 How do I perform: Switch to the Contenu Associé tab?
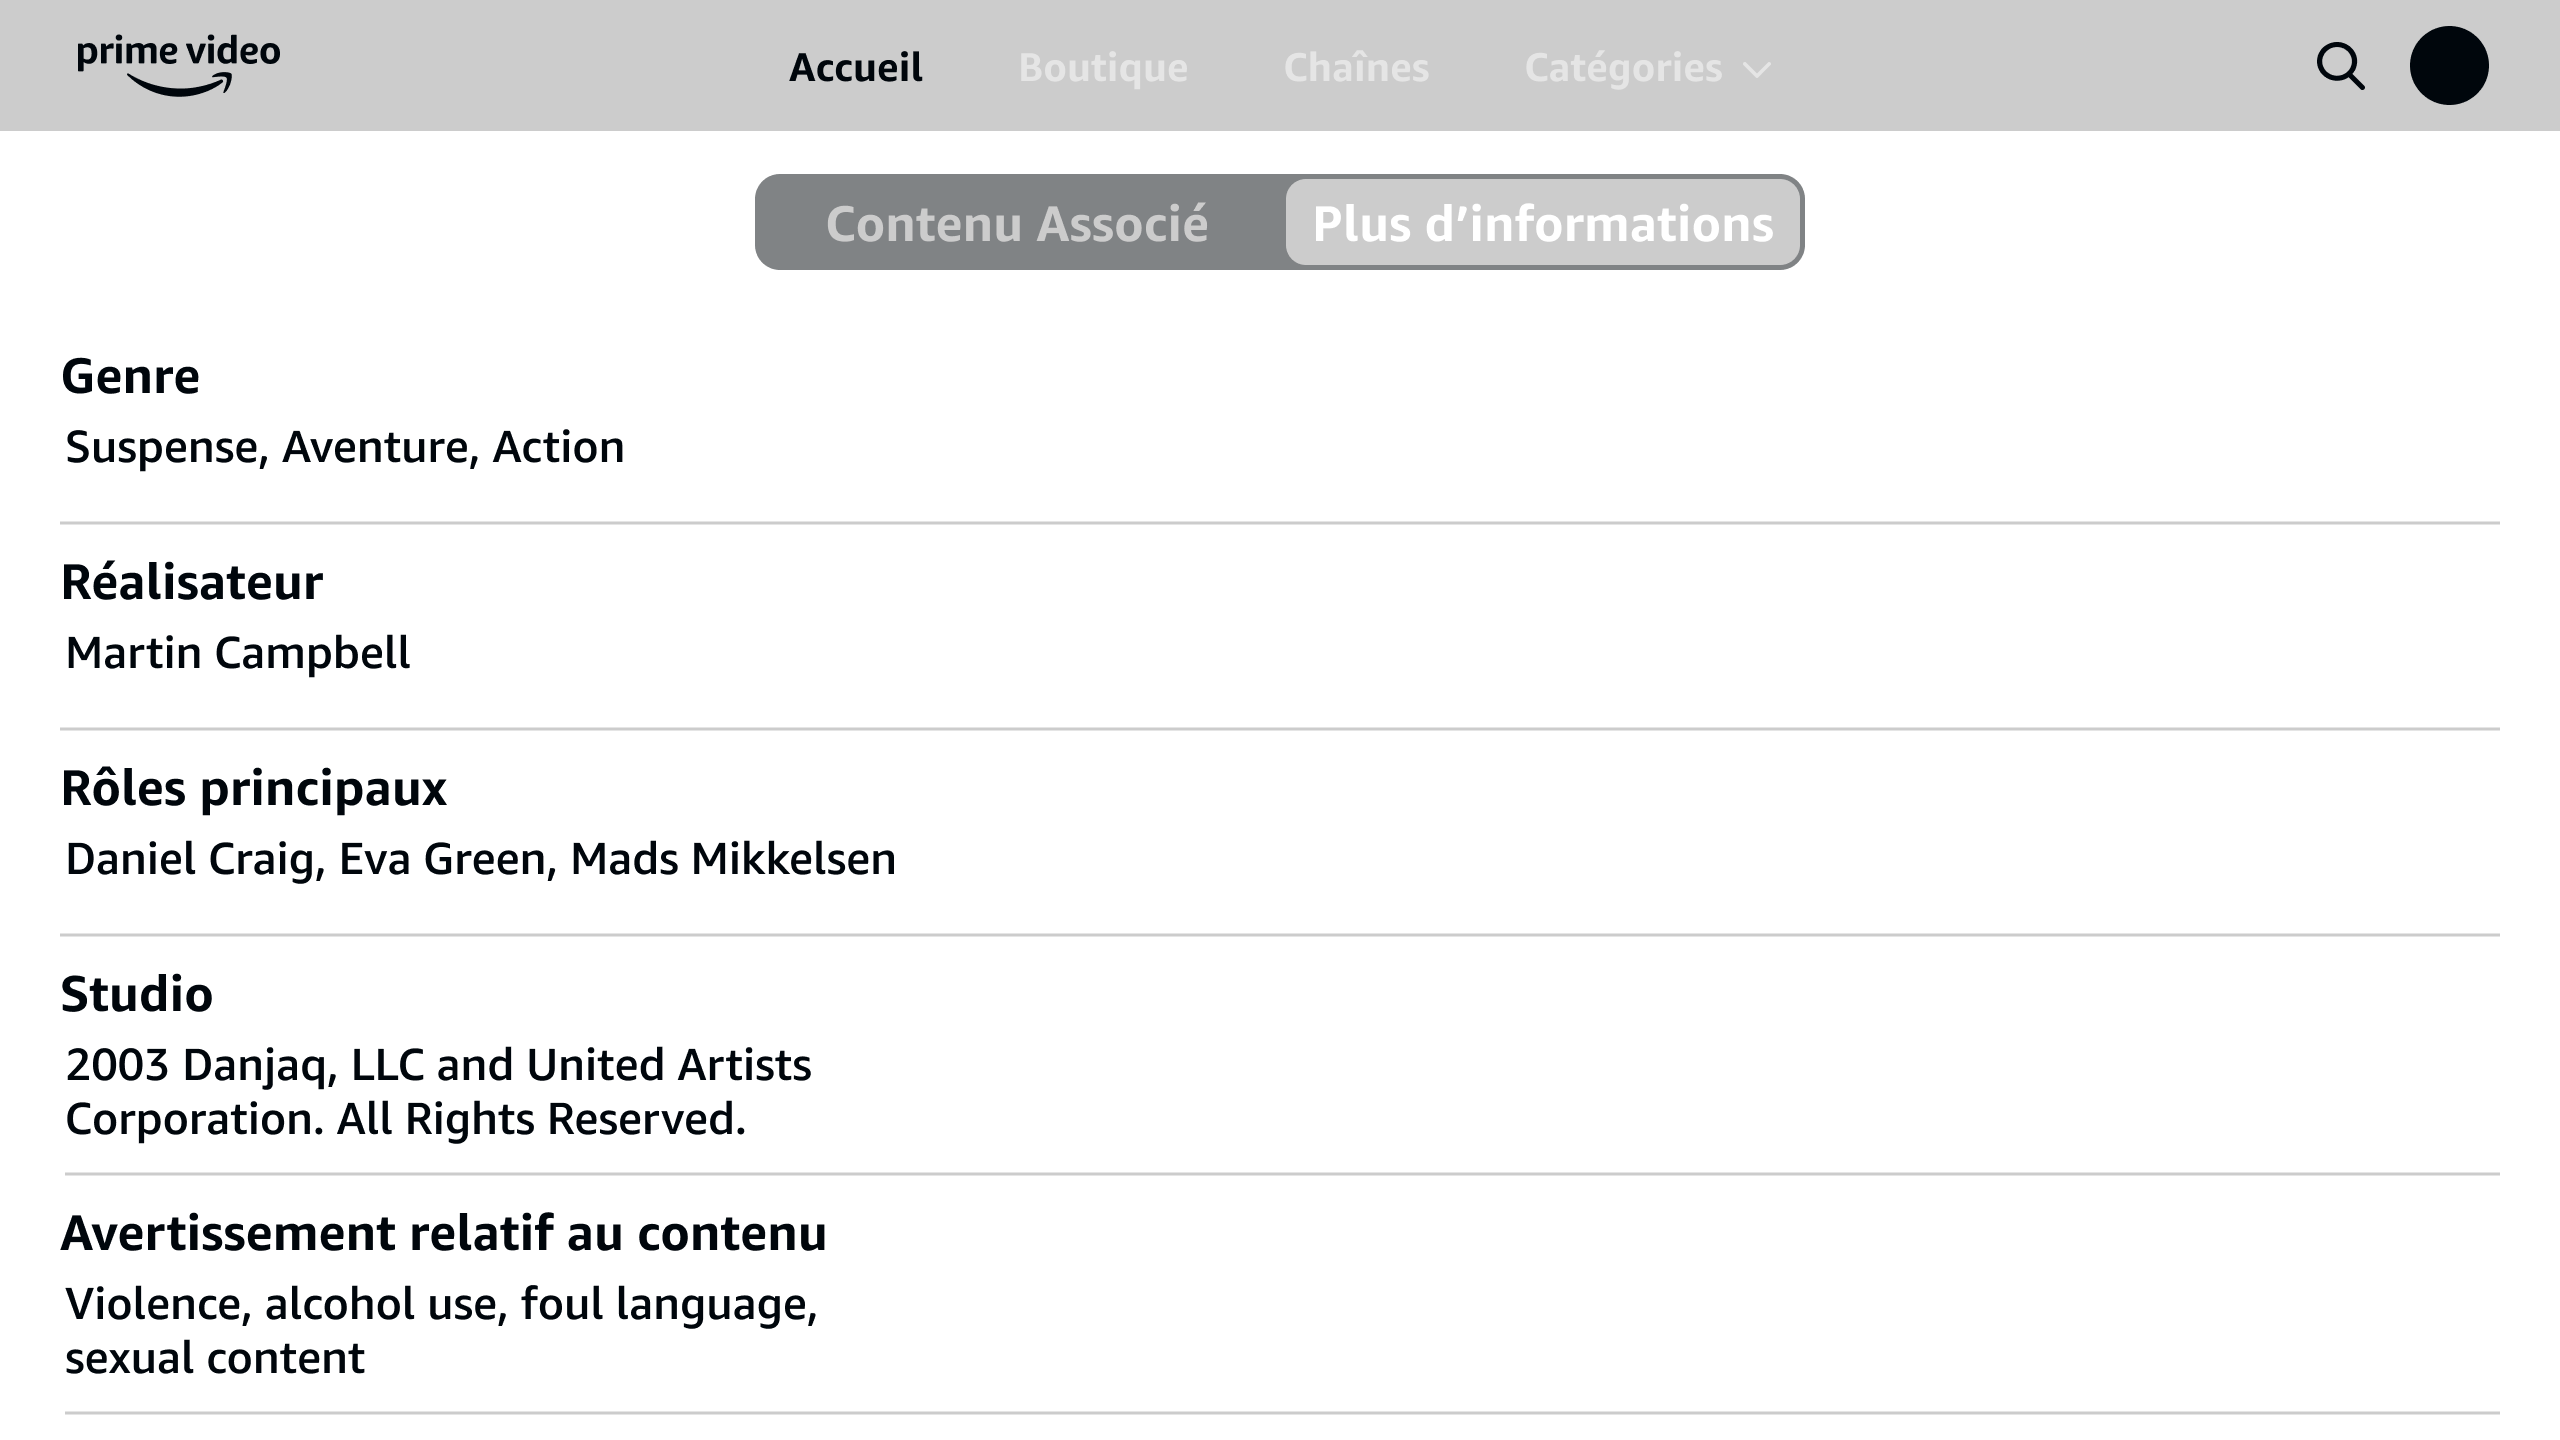1017,223
